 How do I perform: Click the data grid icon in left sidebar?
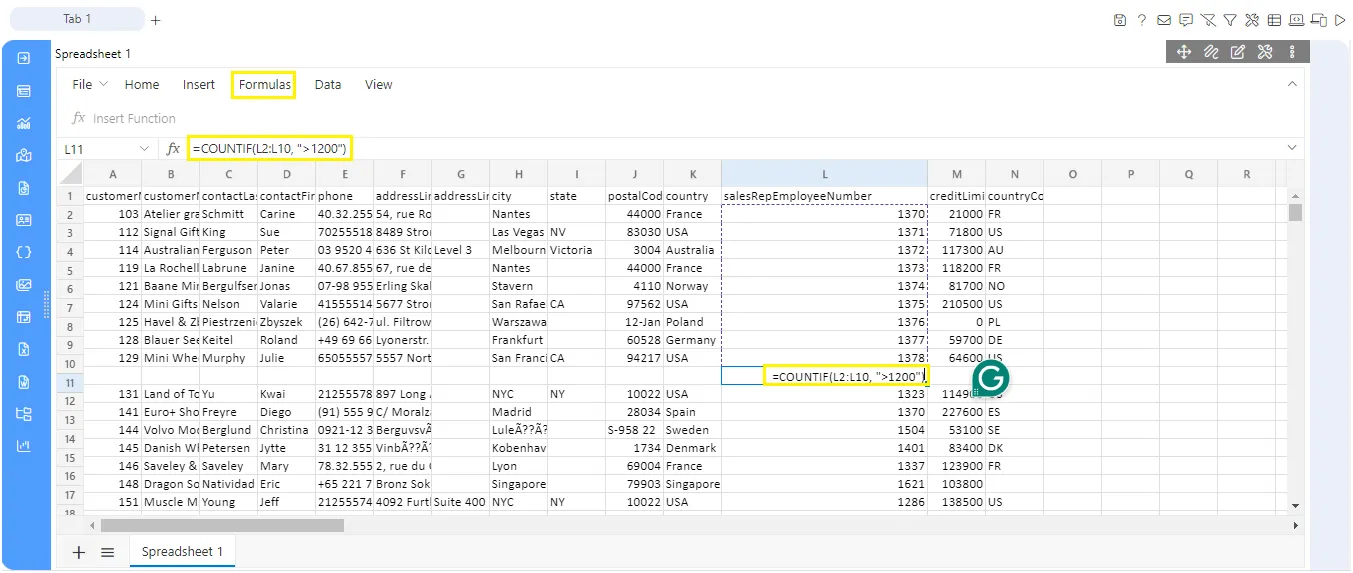[24, 91]
